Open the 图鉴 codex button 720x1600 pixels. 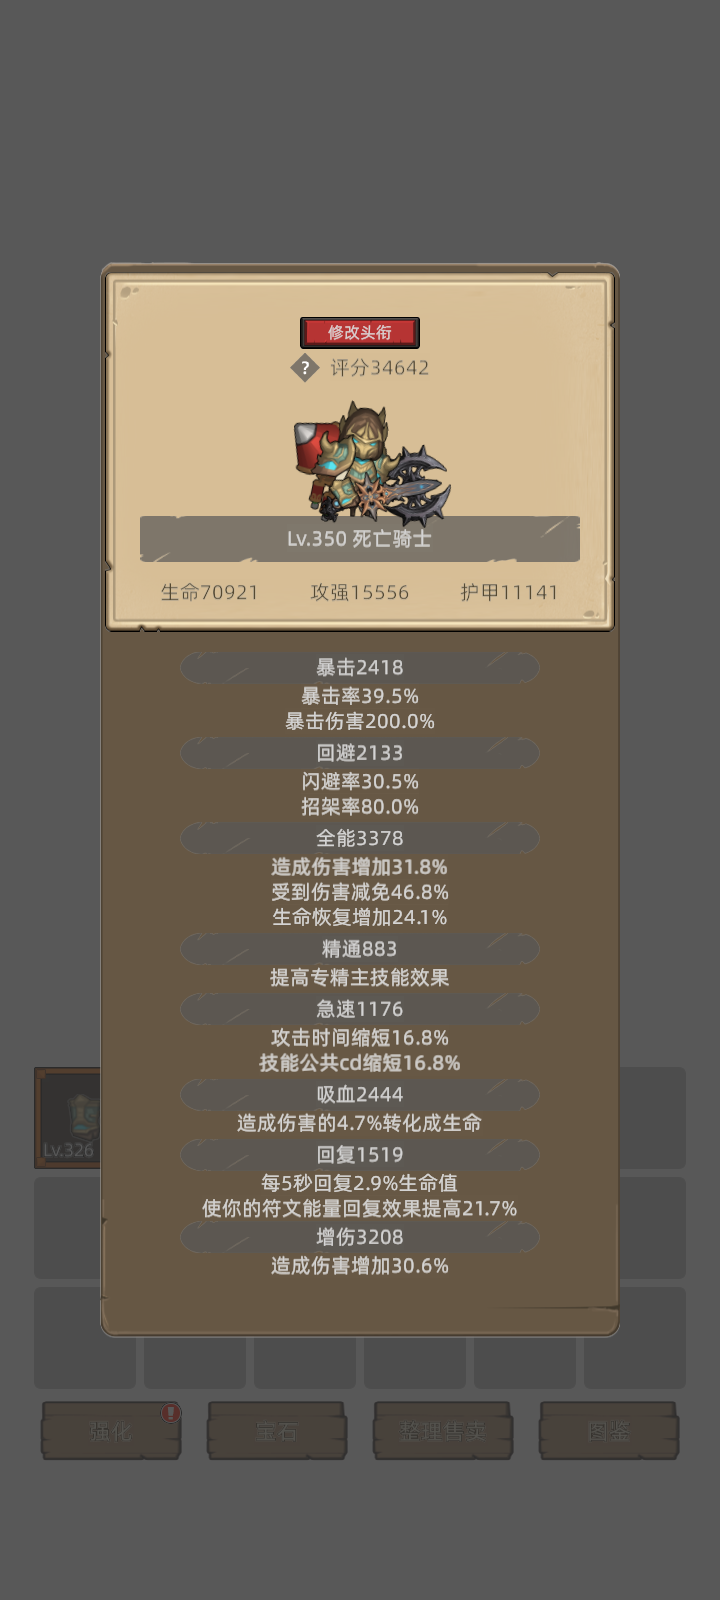(x=609, y=1431)
